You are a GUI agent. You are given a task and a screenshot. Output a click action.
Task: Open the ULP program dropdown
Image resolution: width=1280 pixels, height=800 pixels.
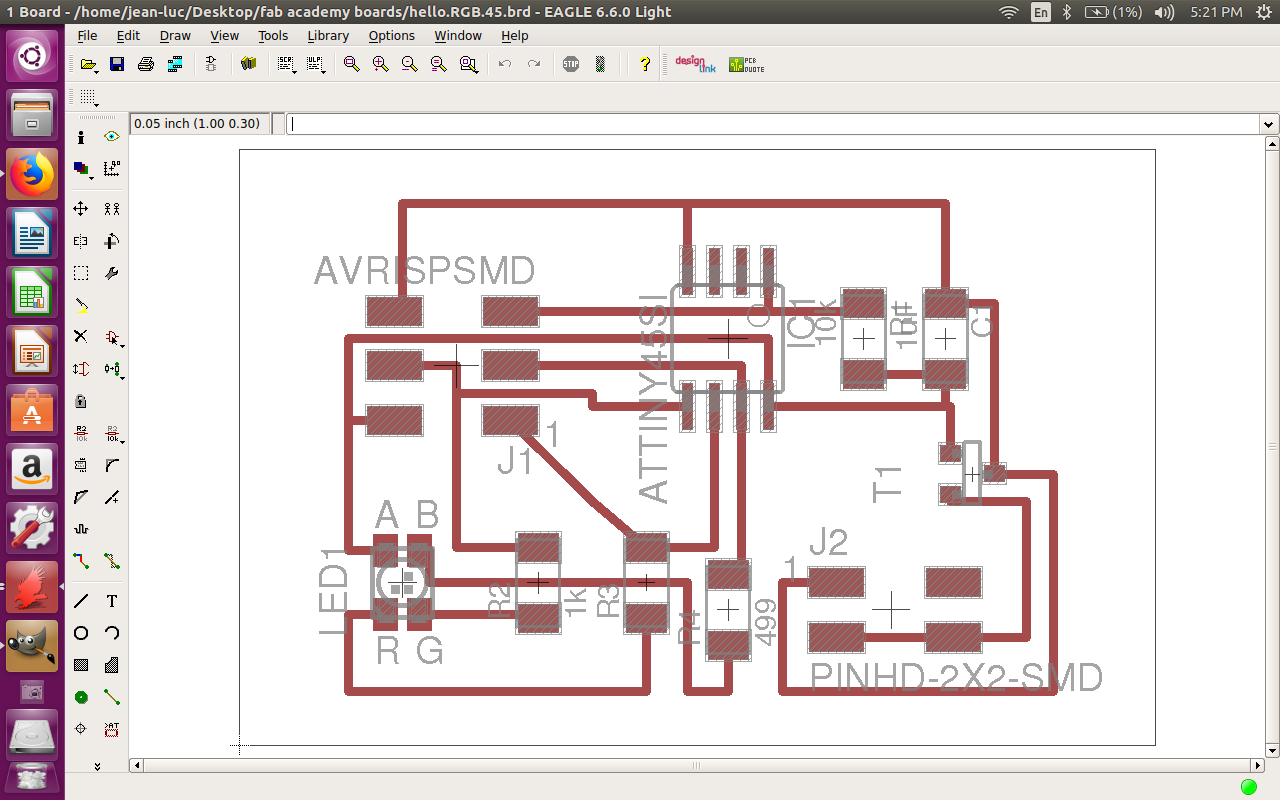316,64
